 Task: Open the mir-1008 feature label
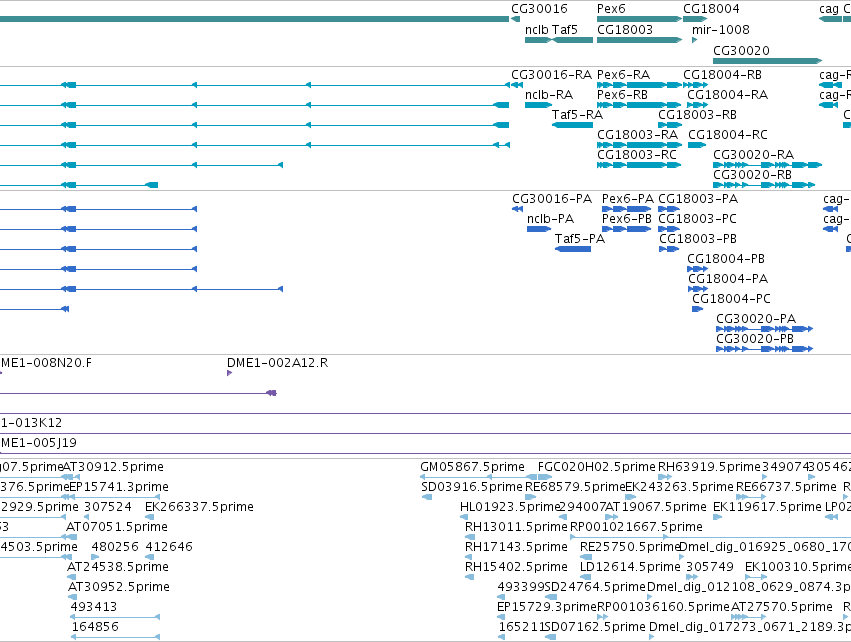[721, 30]
